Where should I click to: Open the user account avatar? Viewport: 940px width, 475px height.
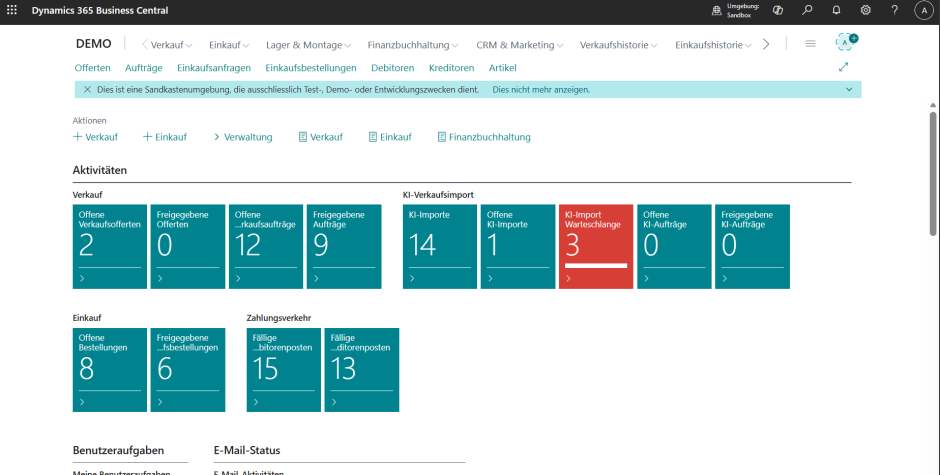tap(923, 10)
